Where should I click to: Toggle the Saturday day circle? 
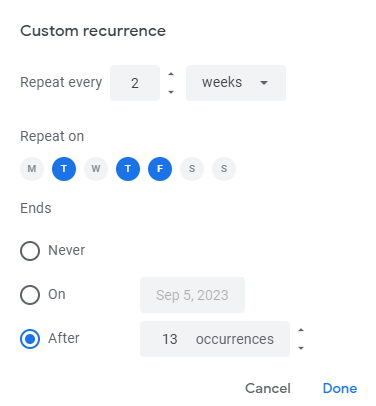pos(192,169)
